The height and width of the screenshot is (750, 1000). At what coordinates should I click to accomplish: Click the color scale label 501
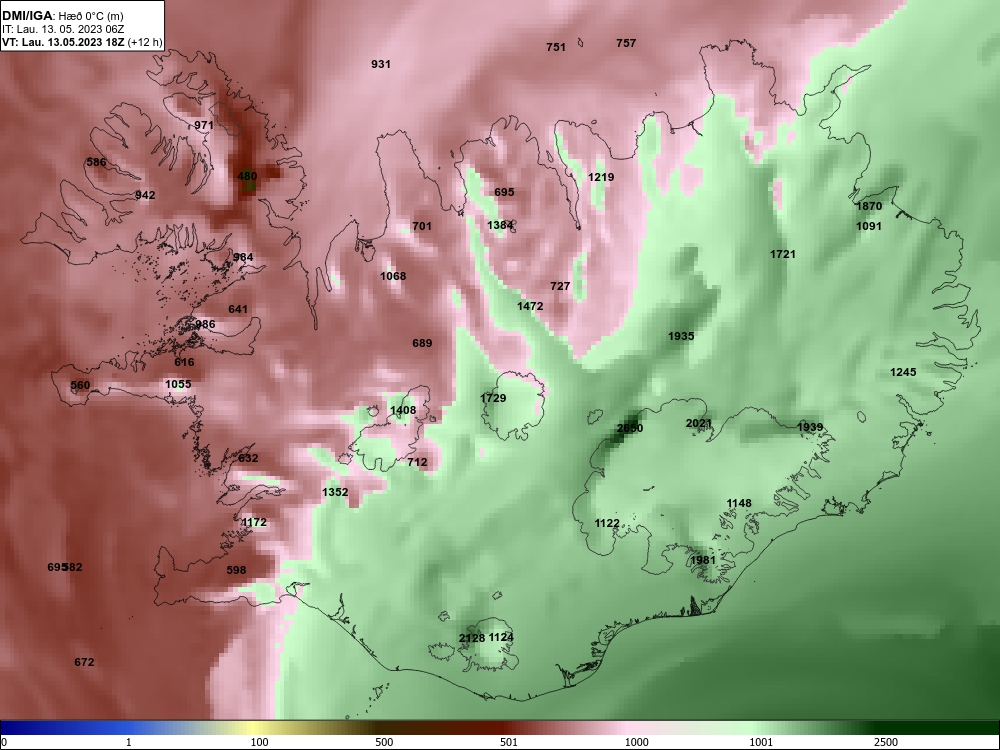pyautogui.click(x=509, y=742)
